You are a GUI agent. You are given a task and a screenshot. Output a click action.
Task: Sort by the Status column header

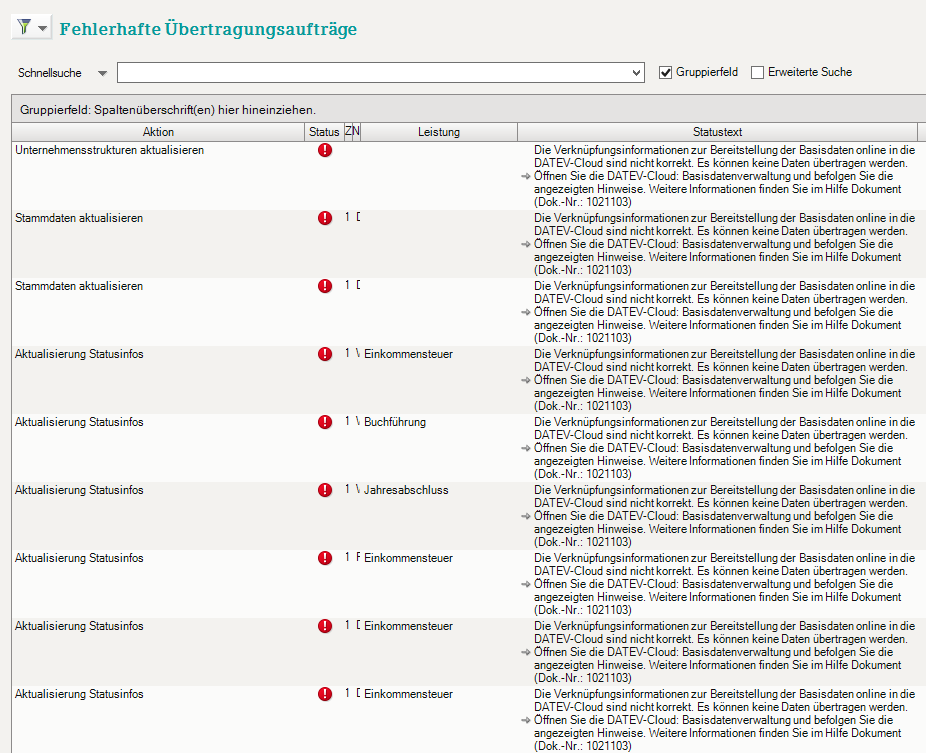(x=324, y=132)
